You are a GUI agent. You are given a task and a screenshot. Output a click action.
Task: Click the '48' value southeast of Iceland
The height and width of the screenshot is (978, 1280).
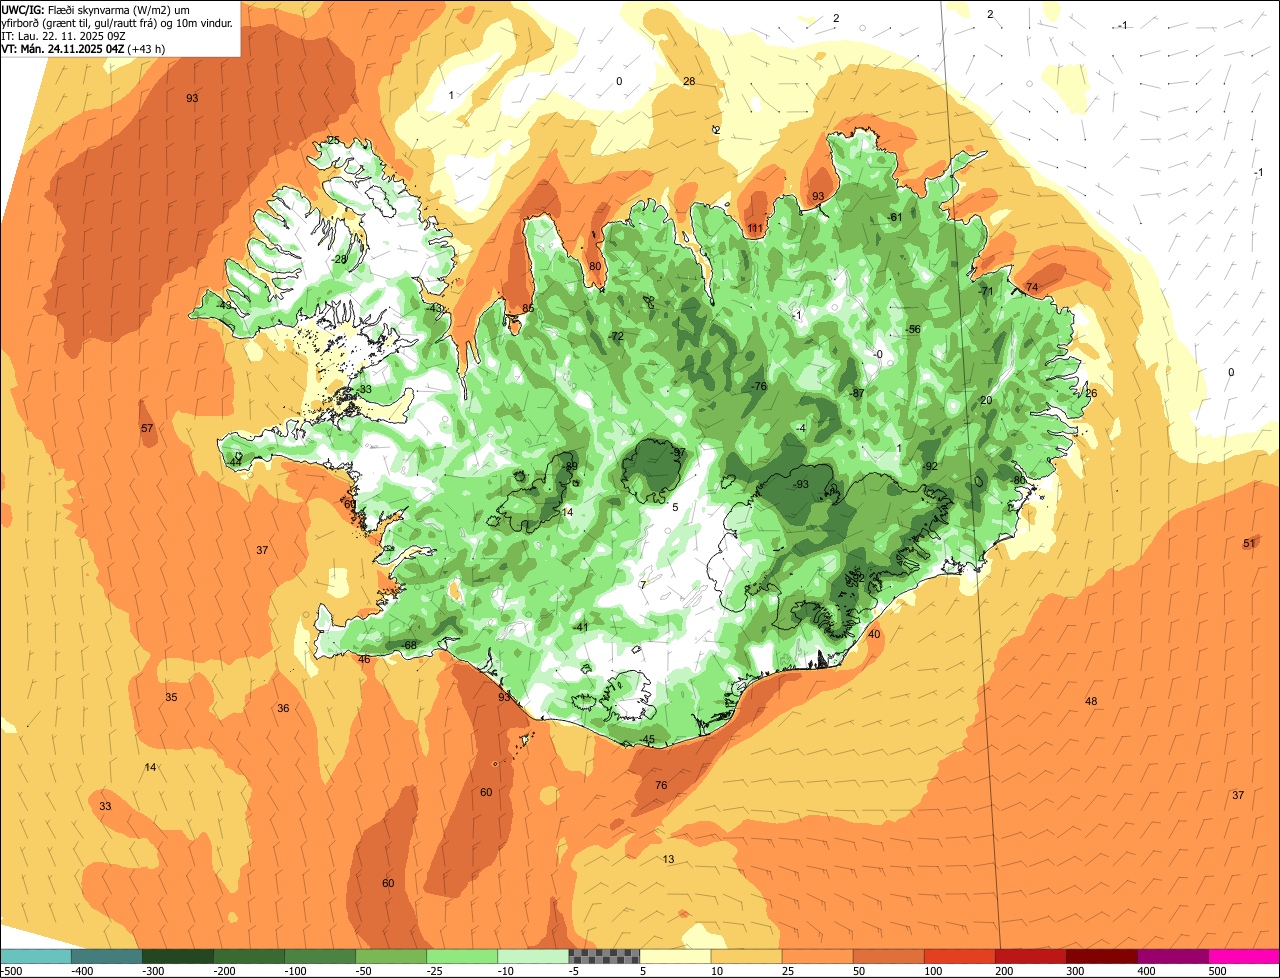click(1091, 701)
